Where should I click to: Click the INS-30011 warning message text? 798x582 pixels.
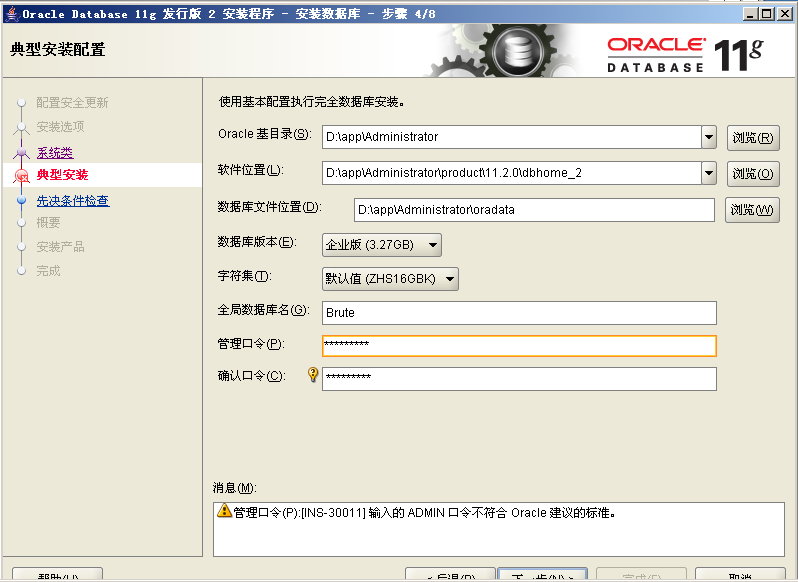click(x=425, y=513)
